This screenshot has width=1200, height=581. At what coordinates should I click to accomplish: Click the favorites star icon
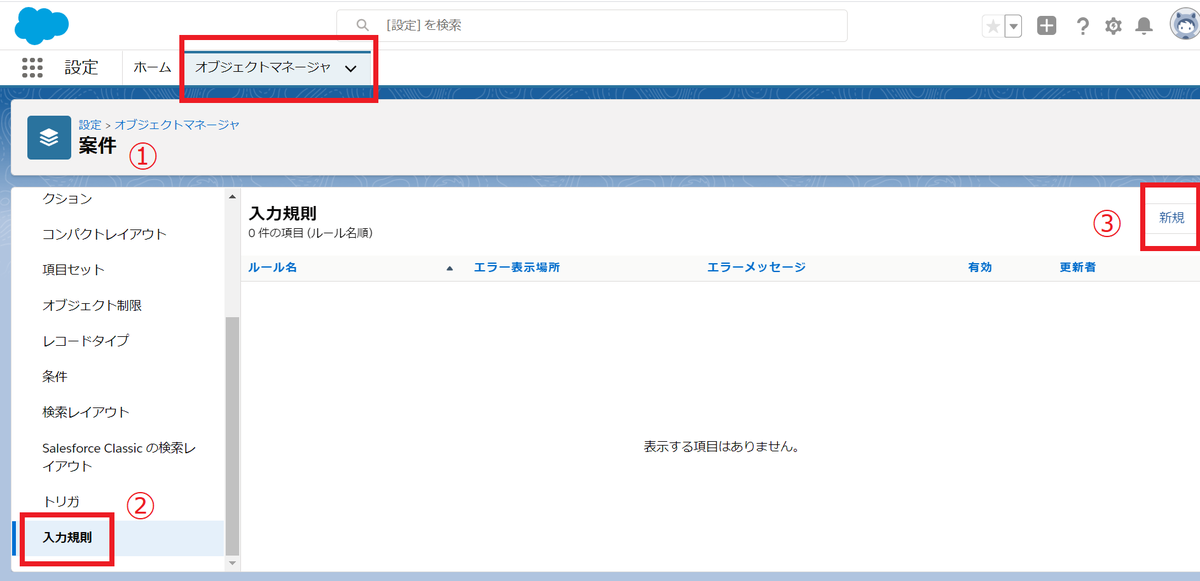point(993,27)
